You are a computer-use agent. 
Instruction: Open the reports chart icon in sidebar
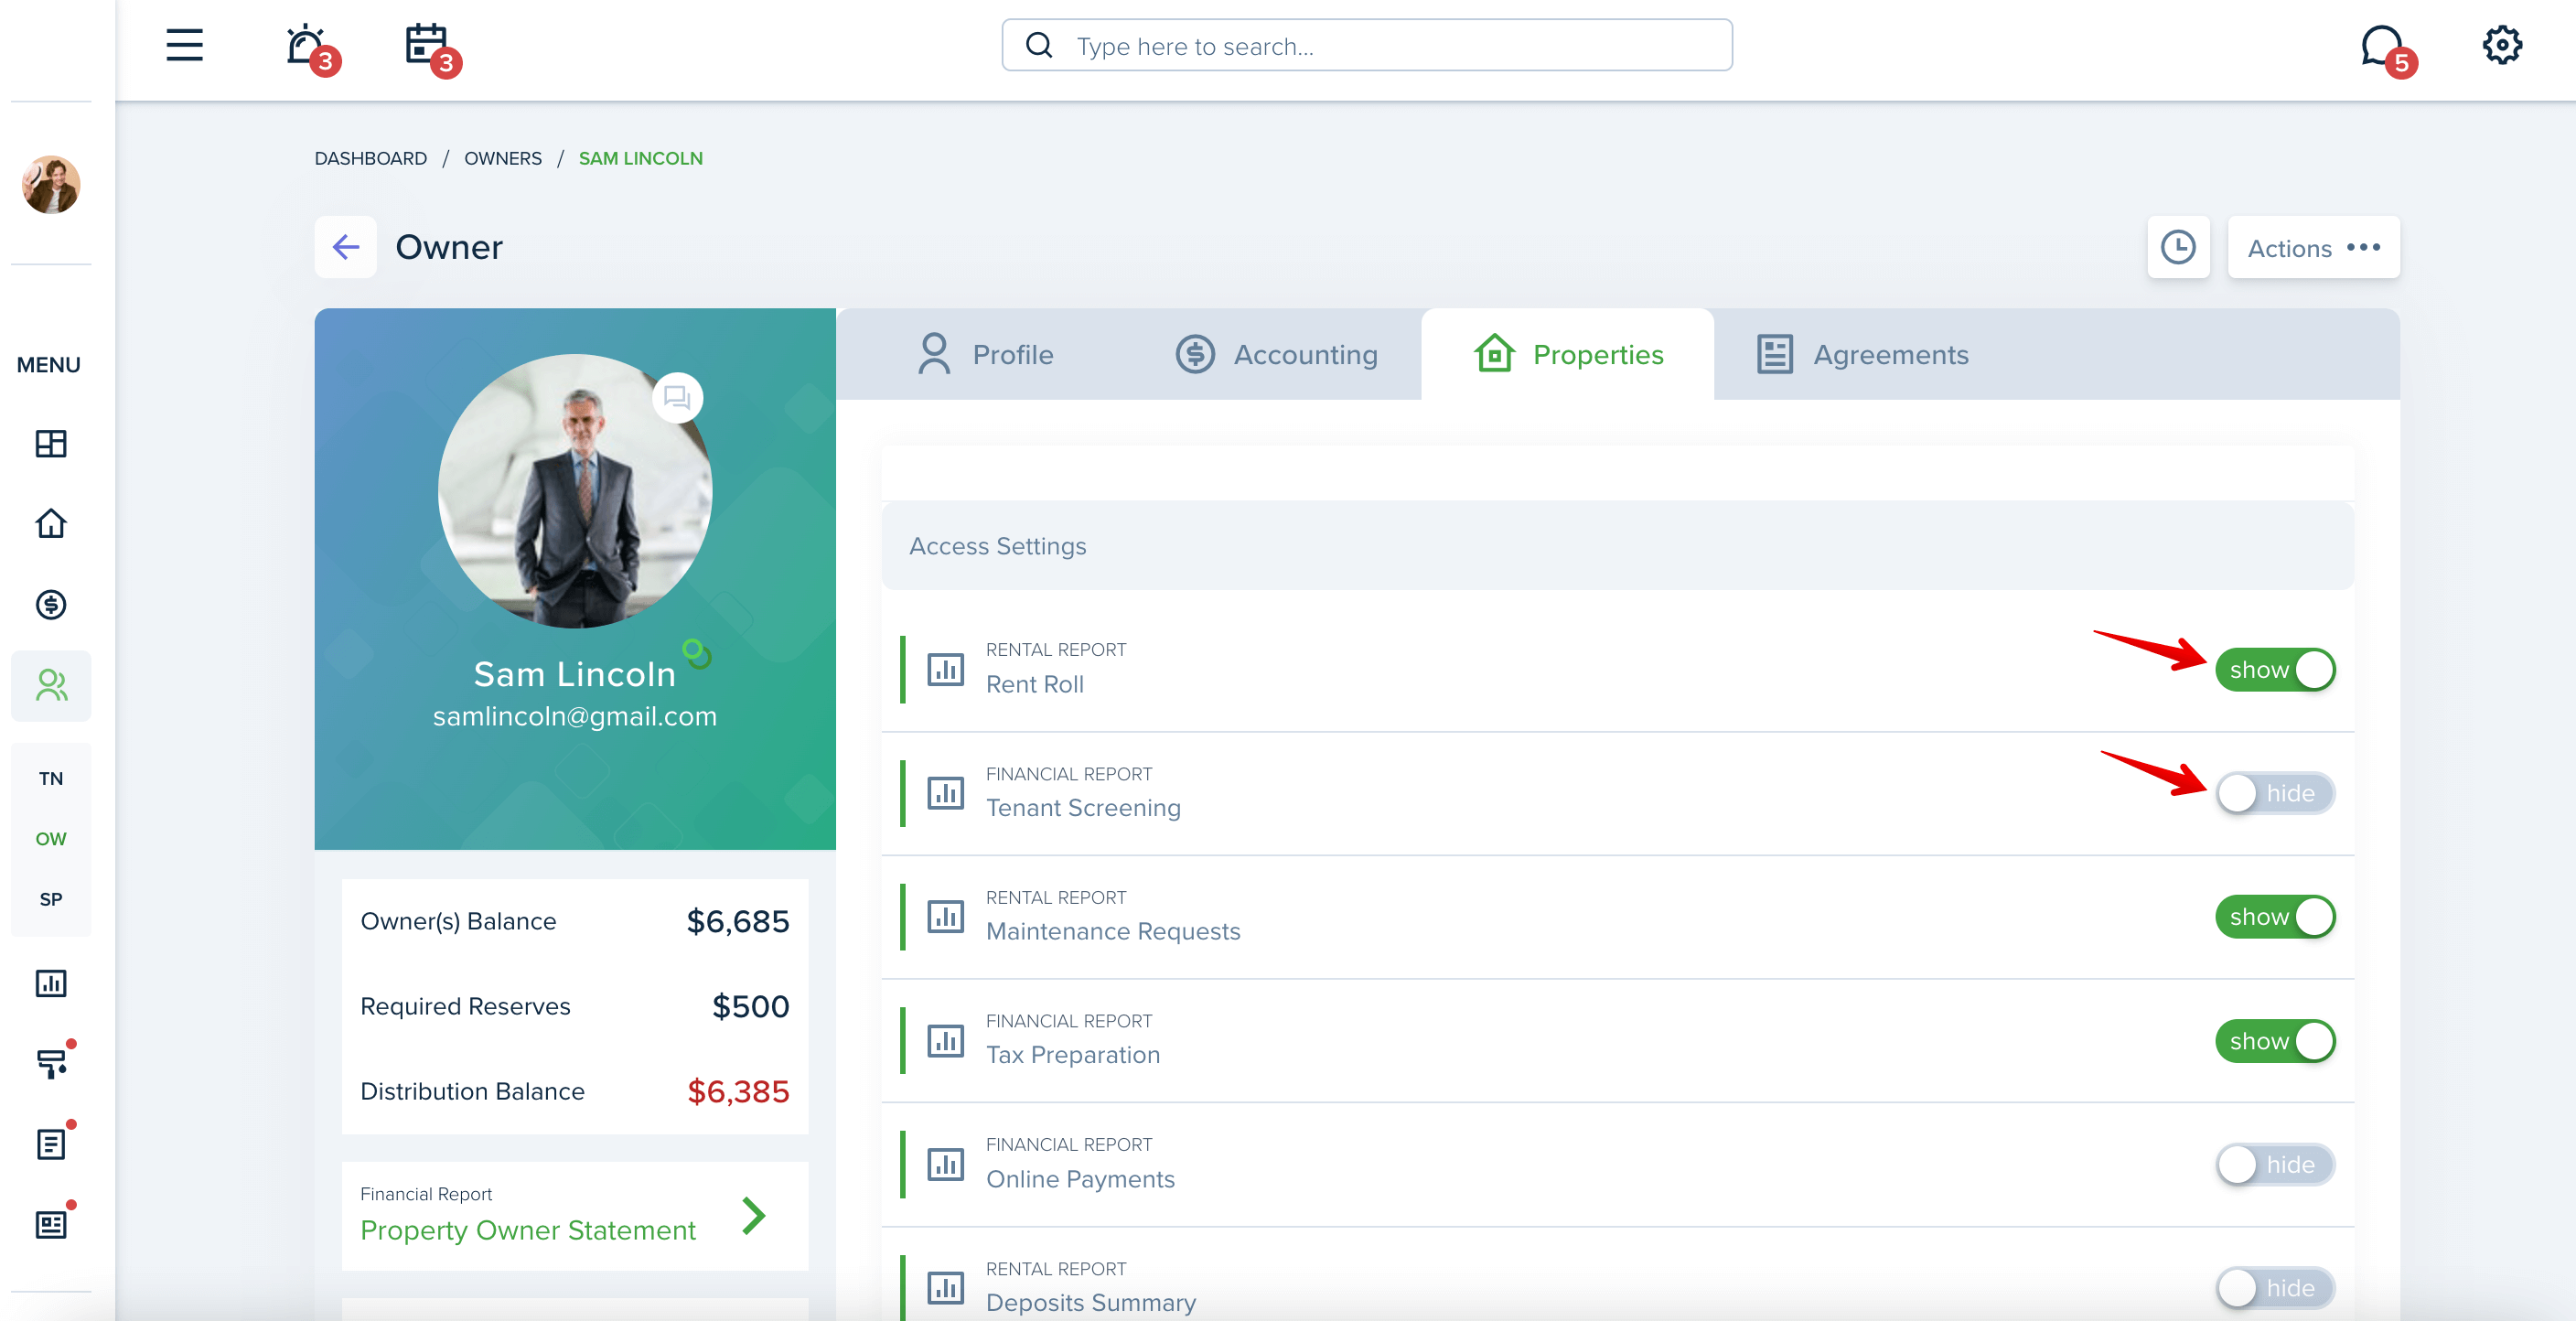pyautogui.click(x=51, y=984)
